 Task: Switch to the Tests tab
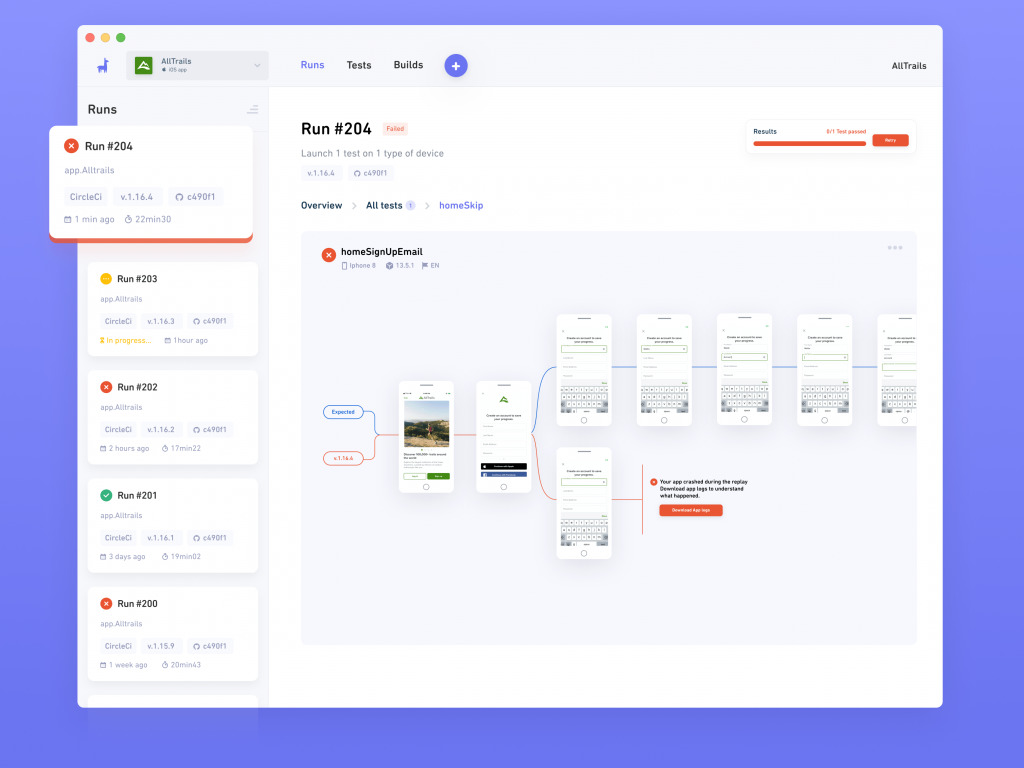tap(359, 65)
